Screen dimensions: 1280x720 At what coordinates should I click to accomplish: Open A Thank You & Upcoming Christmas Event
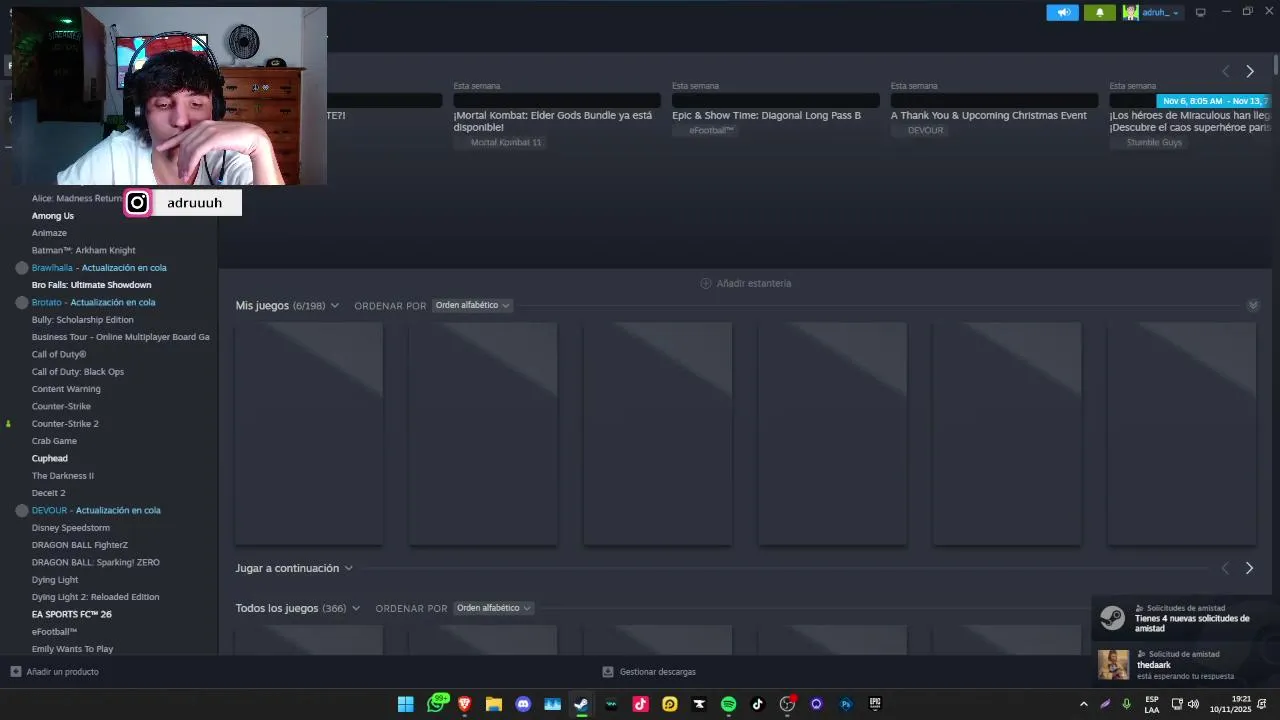[x=988, y=115]
